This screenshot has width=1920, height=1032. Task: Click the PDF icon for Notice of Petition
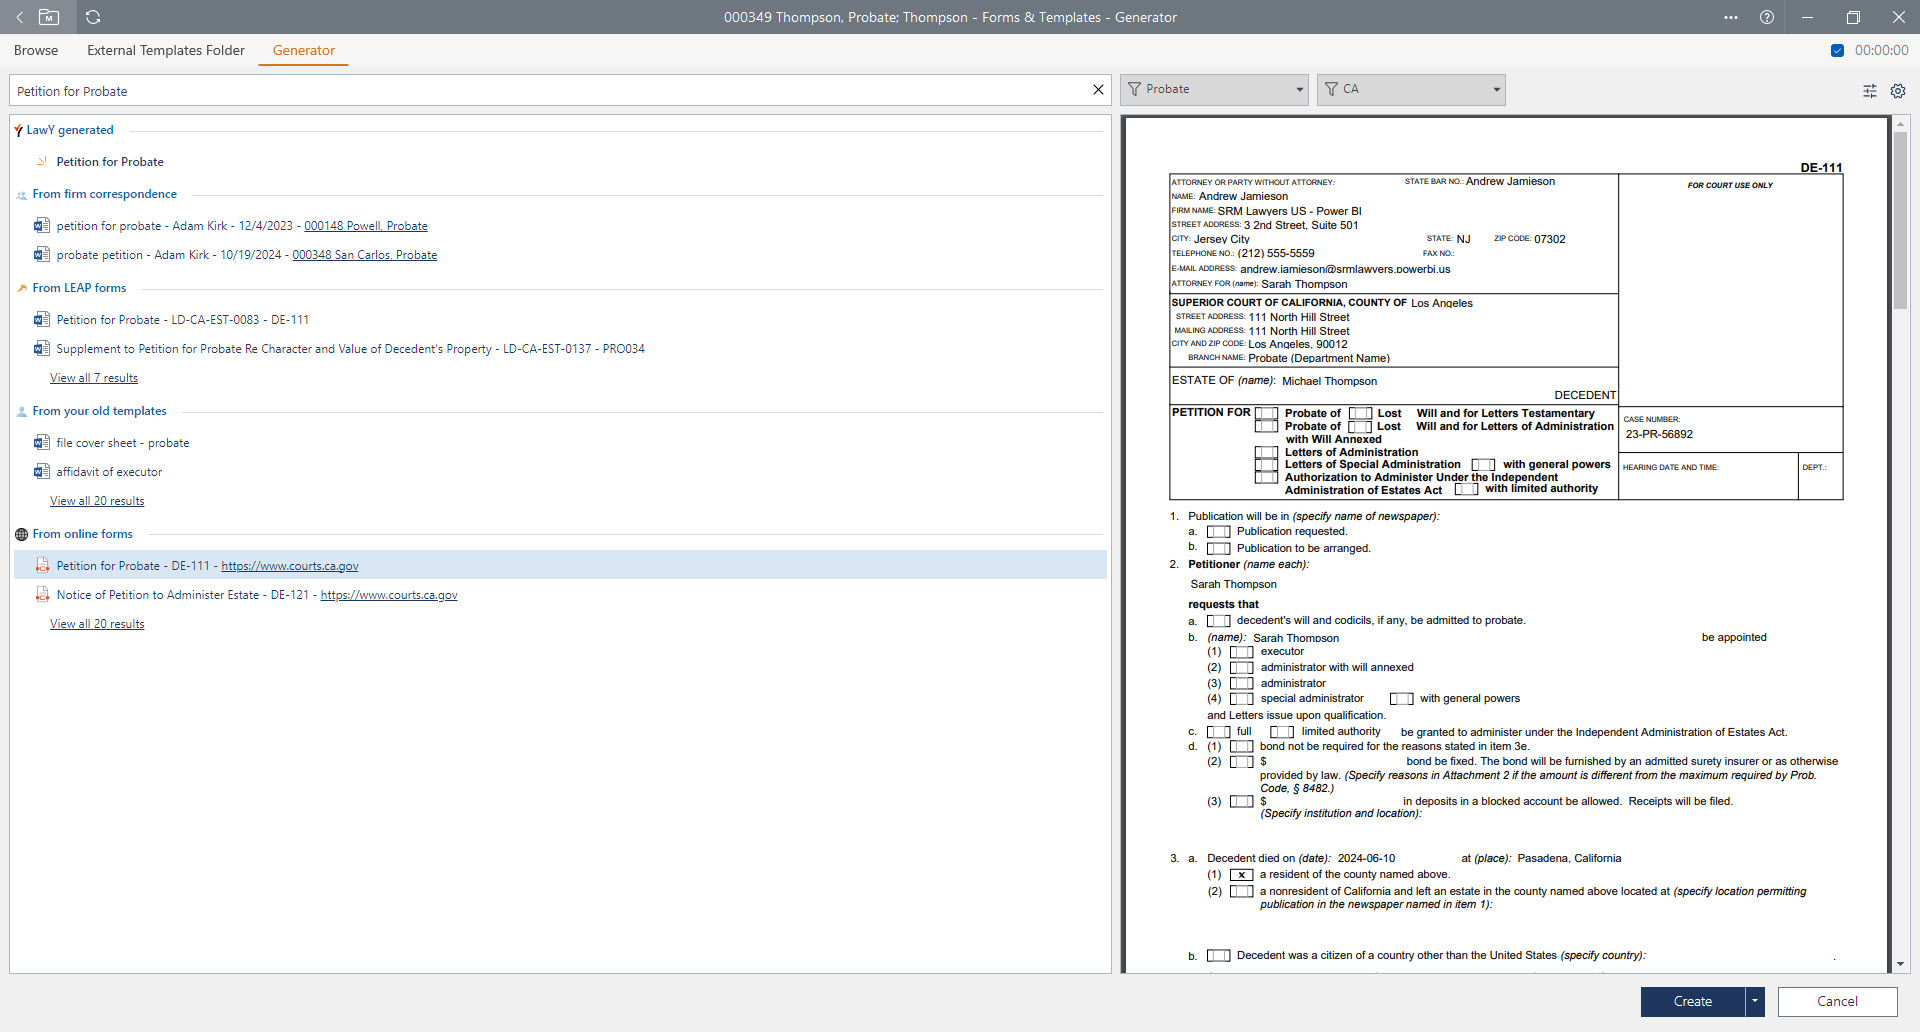(42, 594)
